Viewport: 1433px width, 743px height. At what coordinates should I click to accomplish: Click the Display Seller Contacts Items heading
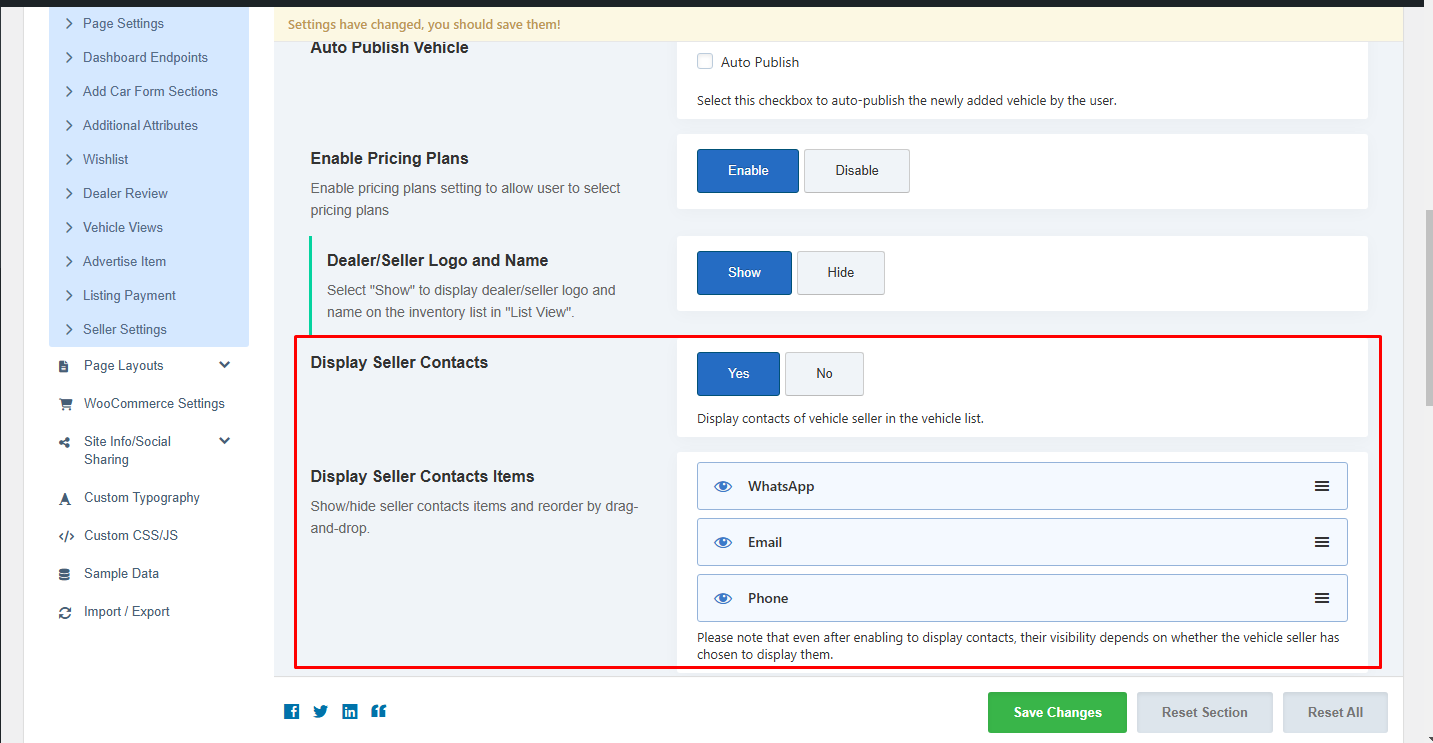pyautogui.click(x=422, y=476)
